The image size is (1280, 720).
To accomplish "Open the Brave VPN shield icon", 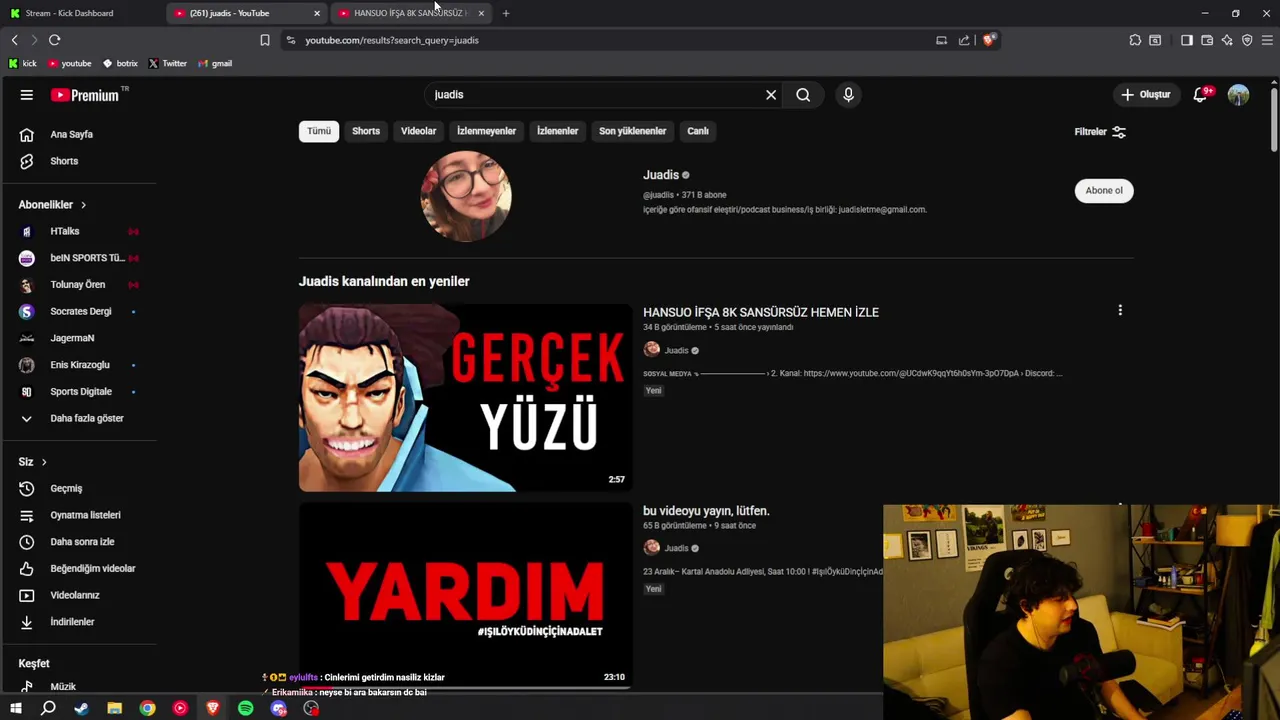I will tap(1247, 40).
